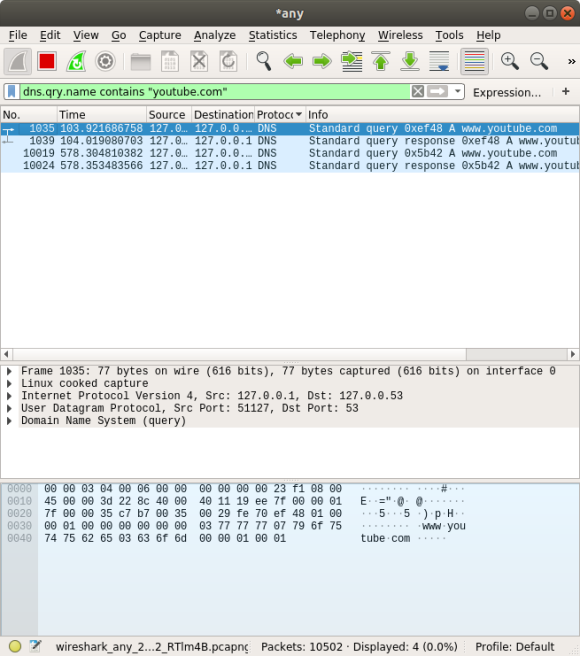Open the Statistics menu
580x656 pixels.
point(273,35)
